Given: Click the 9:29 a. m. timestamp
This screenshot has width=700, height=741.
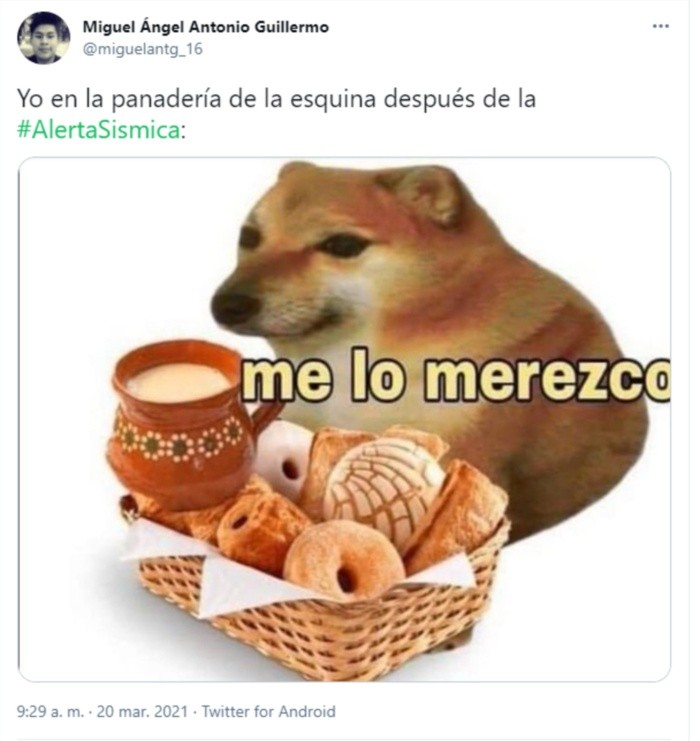Looking at the screenshot, I should point(50,711).
